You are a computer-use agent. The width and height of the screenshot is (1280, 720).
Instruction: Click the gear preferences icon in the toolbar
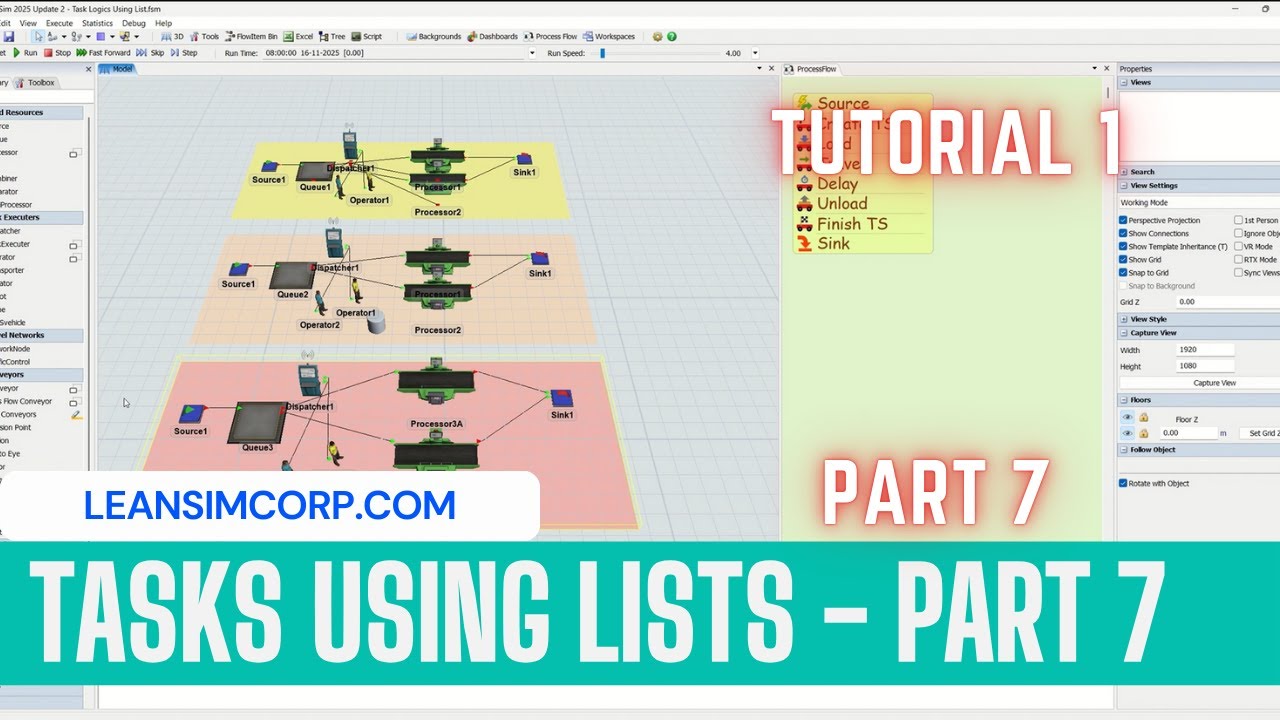click(657, 36)
